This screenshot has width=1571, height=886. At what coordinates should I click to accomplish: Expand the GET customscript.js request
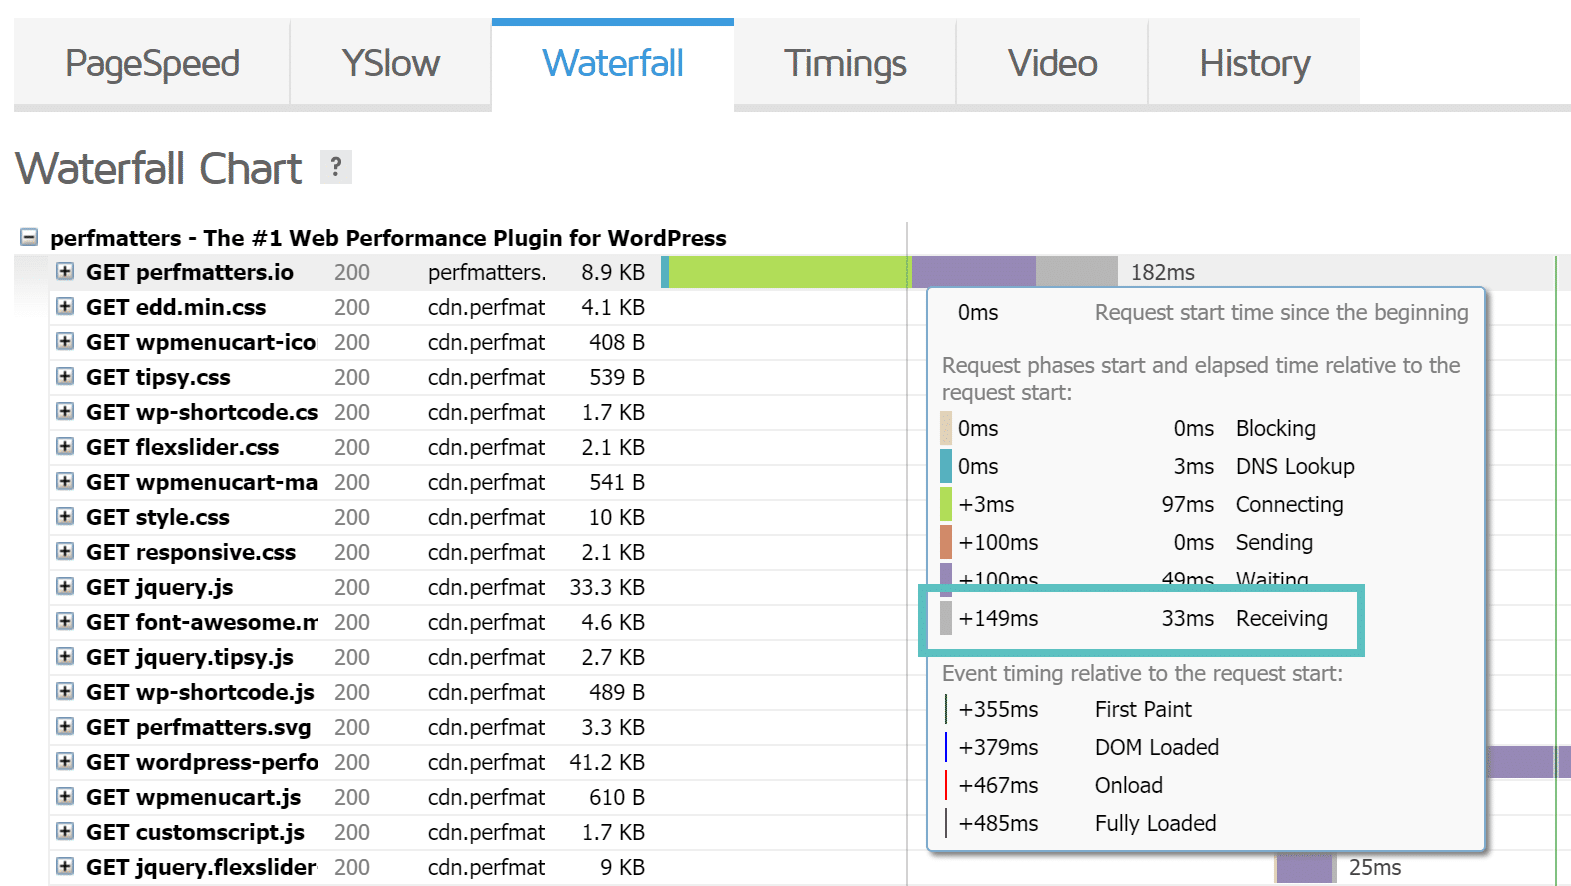65,832
